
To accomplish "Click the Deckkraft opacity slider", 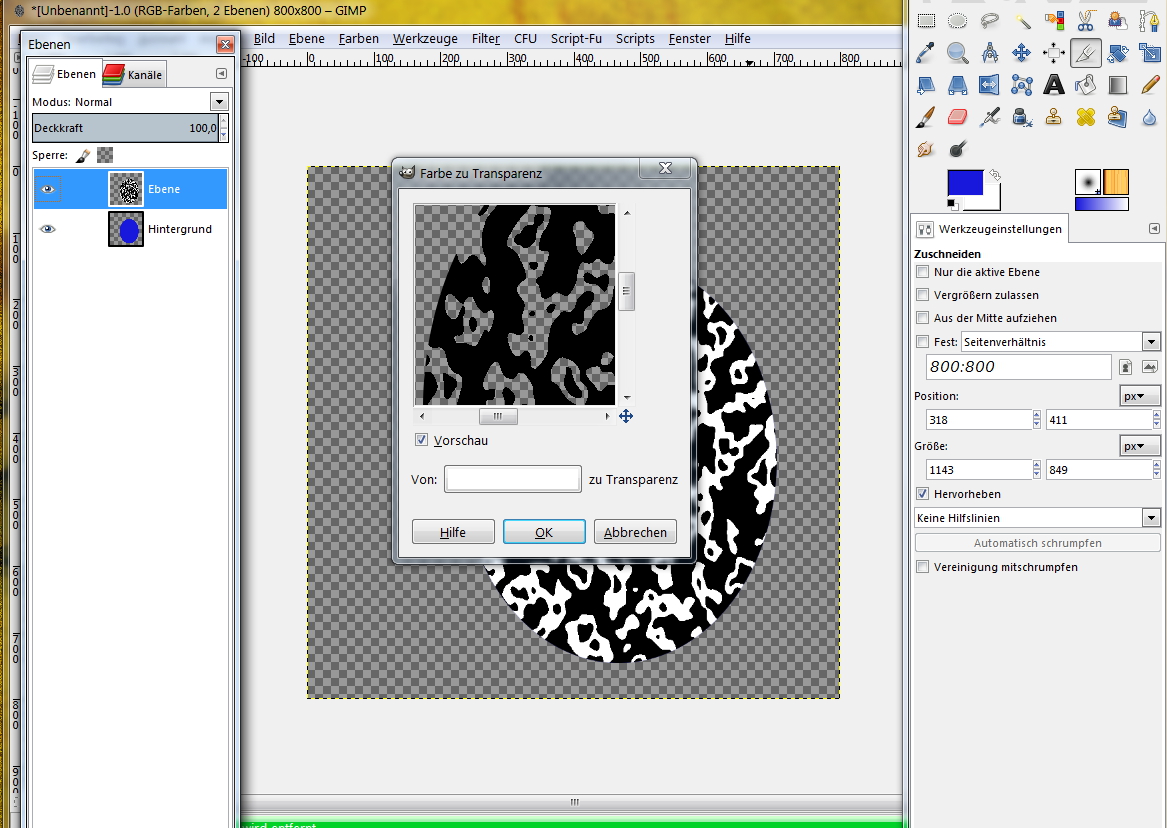I will click(x=126, y=128).
